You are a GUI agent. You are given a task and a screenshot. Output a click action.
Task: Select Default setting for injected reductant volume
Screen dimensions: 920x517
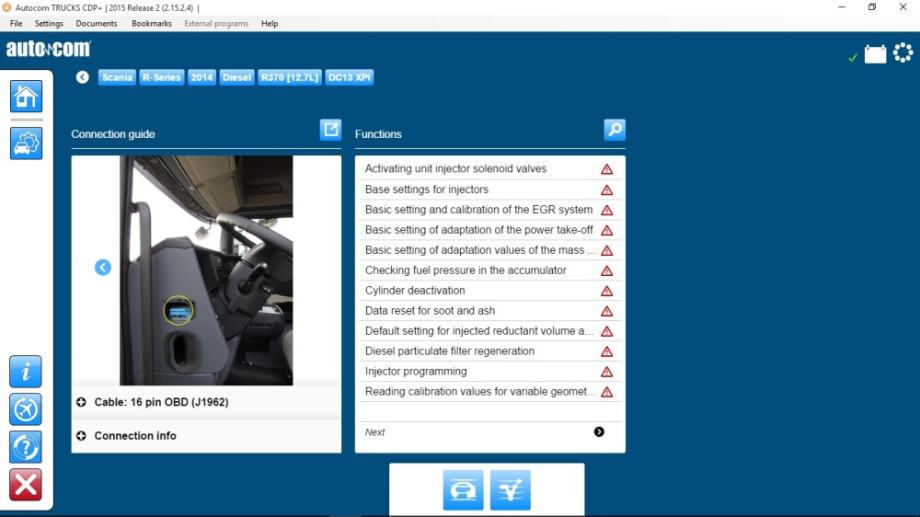(490, 331)
